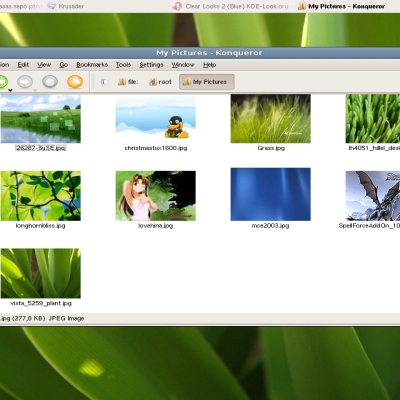The width and height of the screenshot is (400, 400).
Task: Toggle the location bar edit icon
Action: pyautogui.click(x=104, y=82)
